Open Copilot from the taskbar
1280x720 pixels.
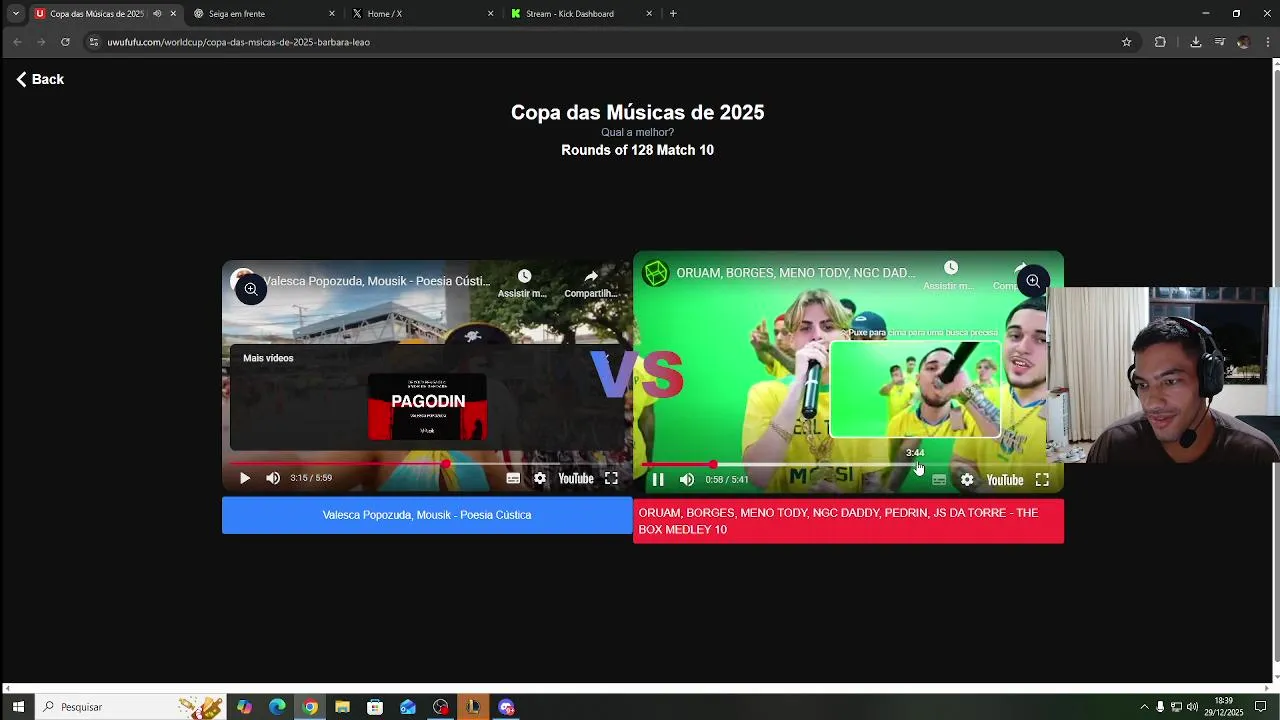245,707
